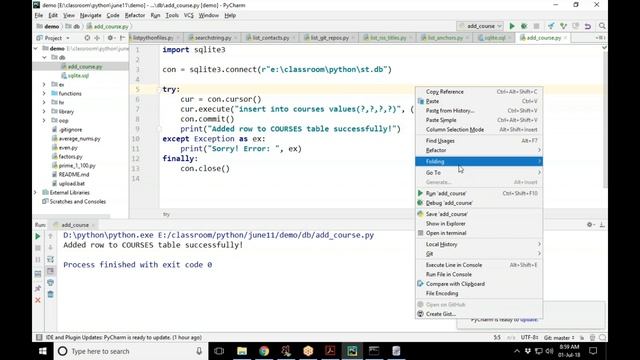Open PyCharm from the Windows taskbar
The height and width of the screenshot is (360, 640).
click(352, 351)
